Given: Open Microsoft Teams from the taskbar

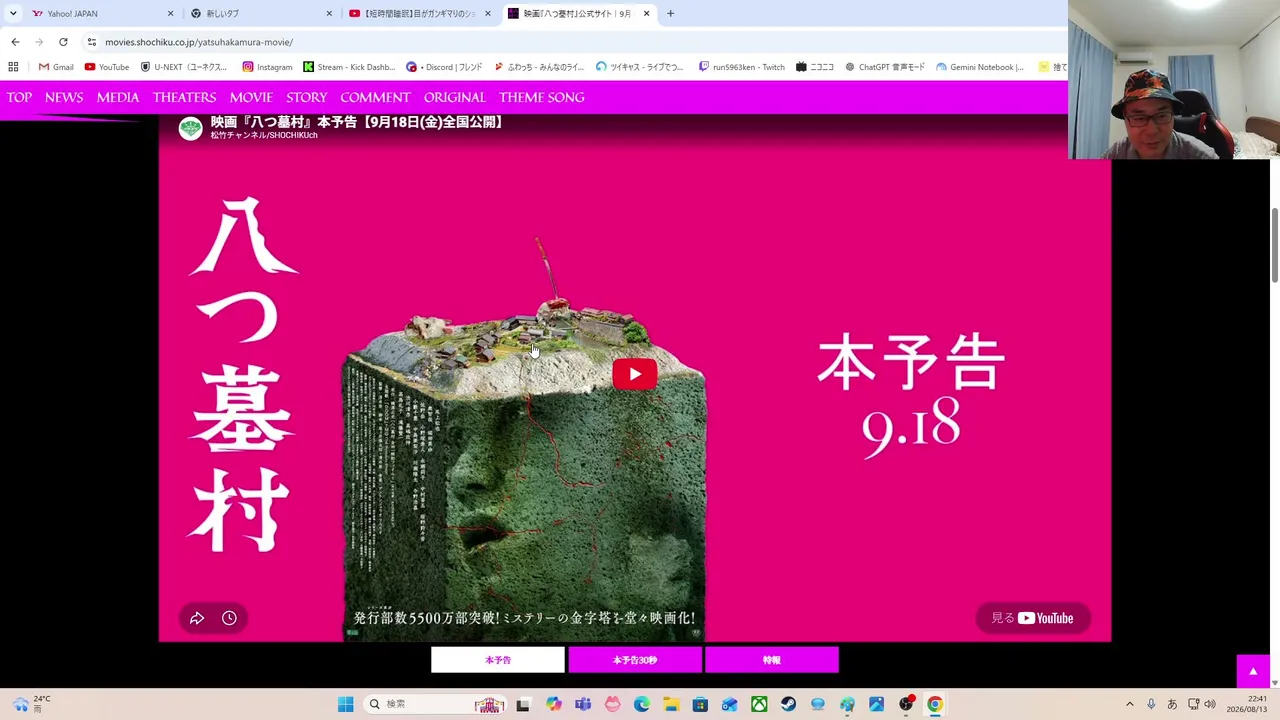Looking at the screenshot, I should tap(583, 704).
